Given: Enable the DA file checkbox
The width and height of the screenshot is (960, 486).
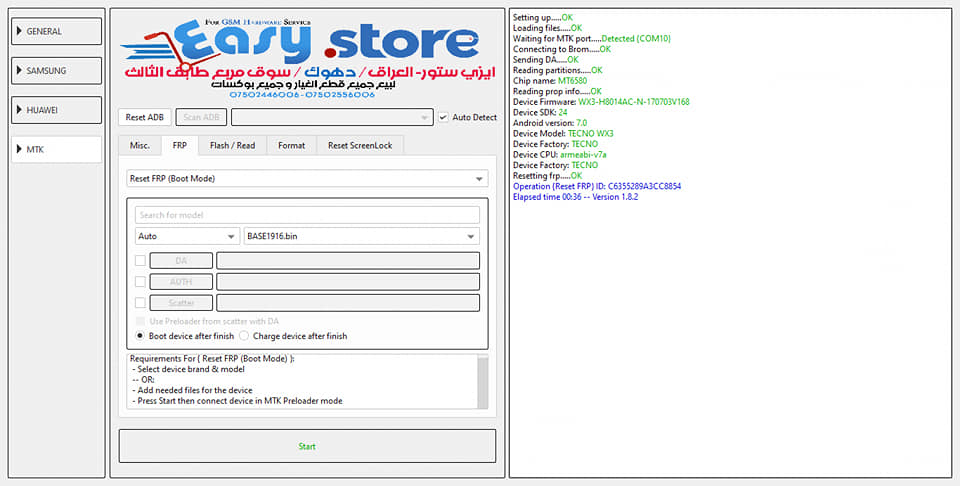Looking at the screenshot, I should tap(140, 261).
